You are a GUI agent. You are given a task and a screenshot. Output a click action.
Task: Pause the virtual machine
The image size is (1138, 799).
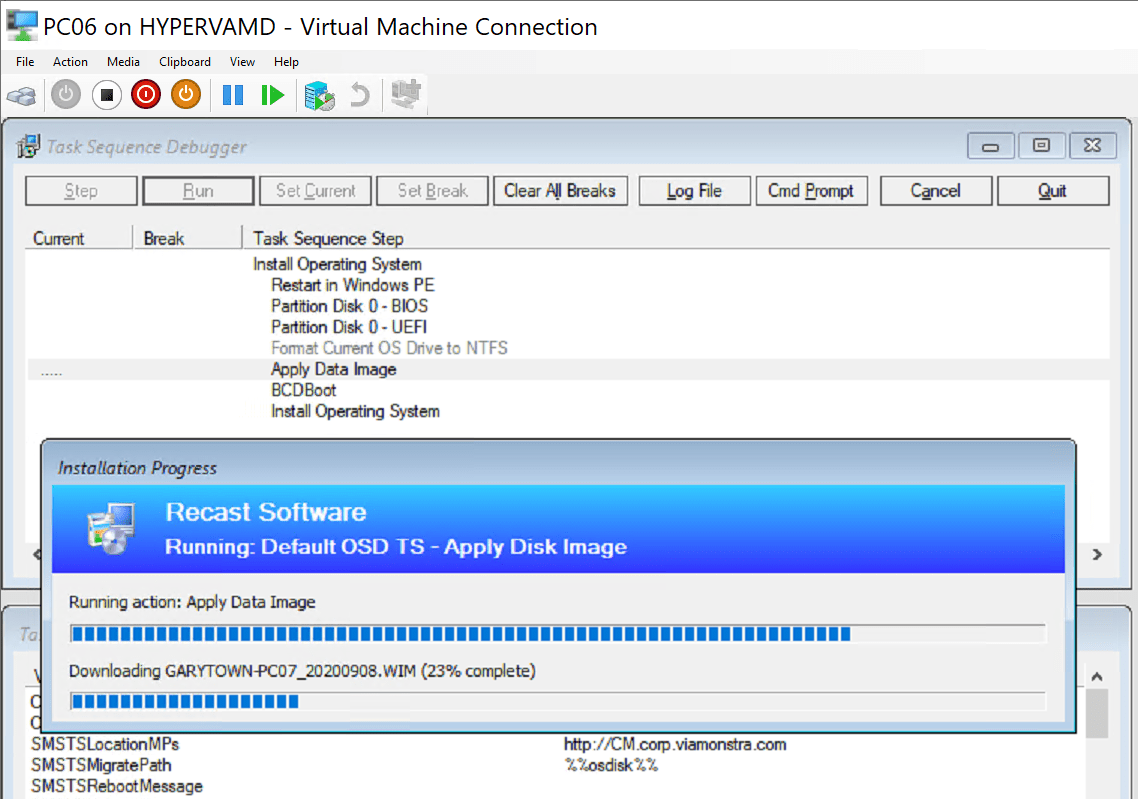232,96
